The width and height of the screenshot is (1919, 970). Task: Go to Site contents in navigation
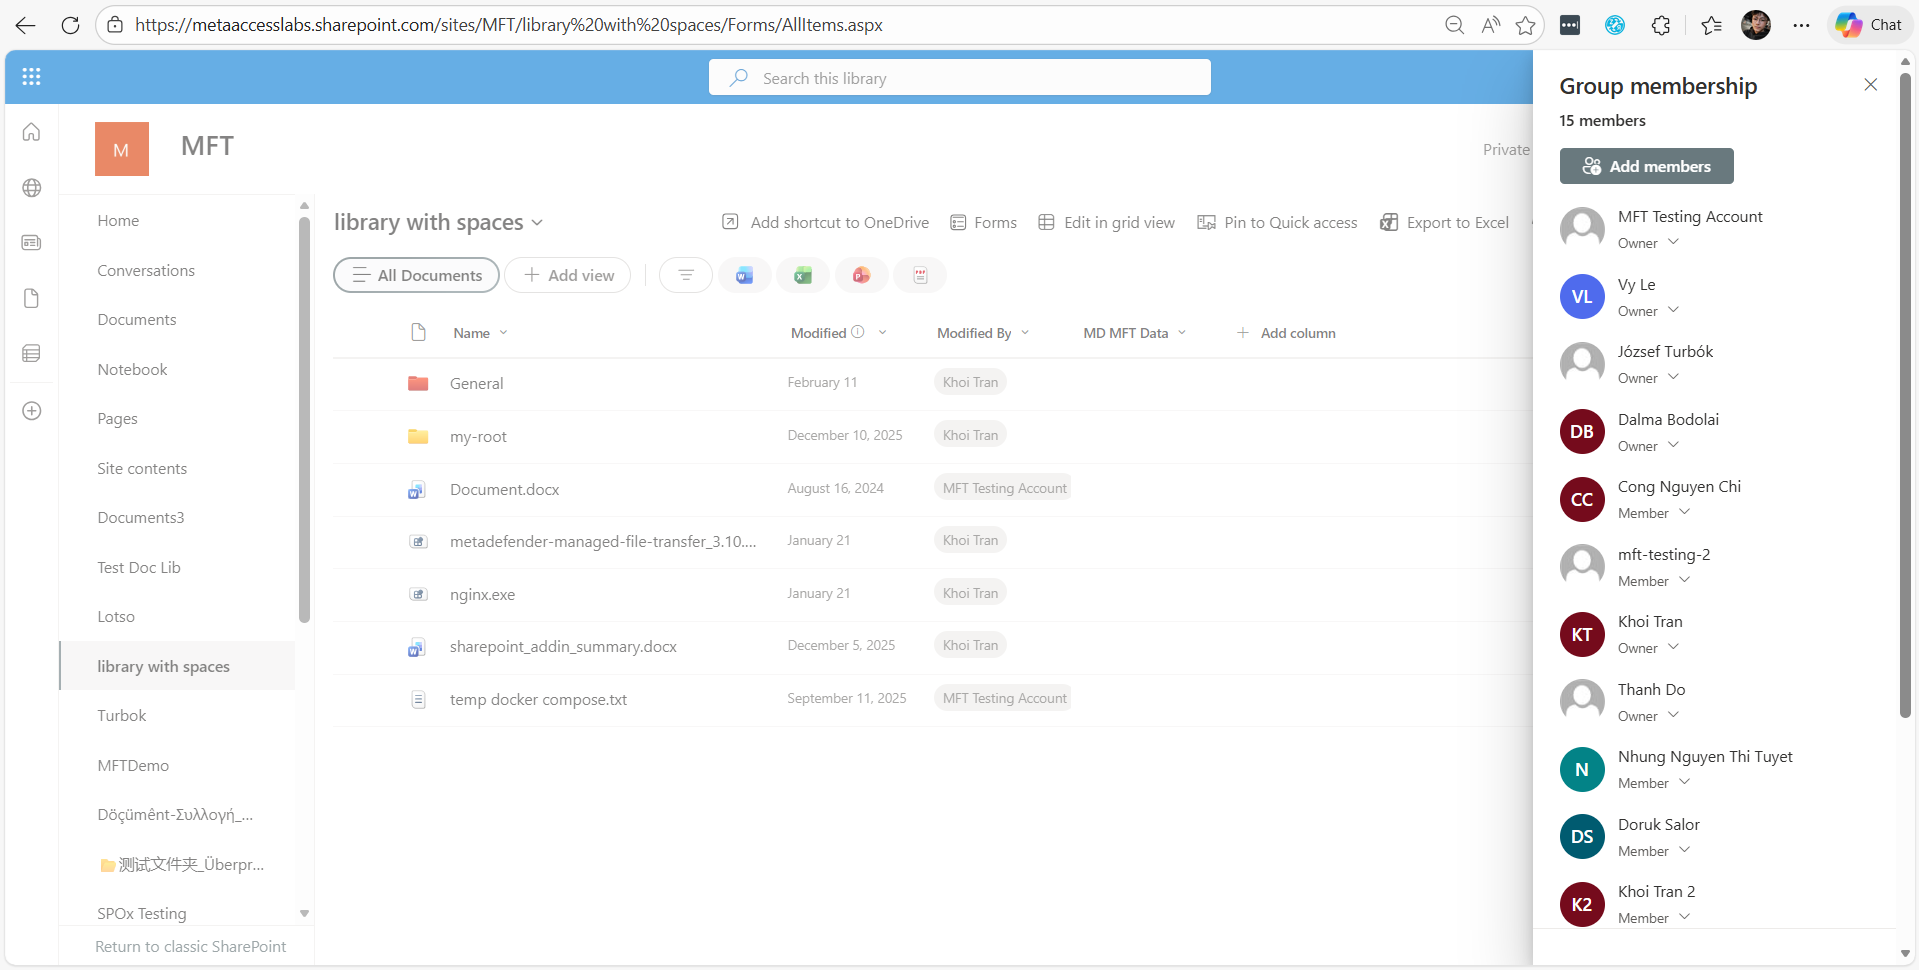(x=142, y=468)
